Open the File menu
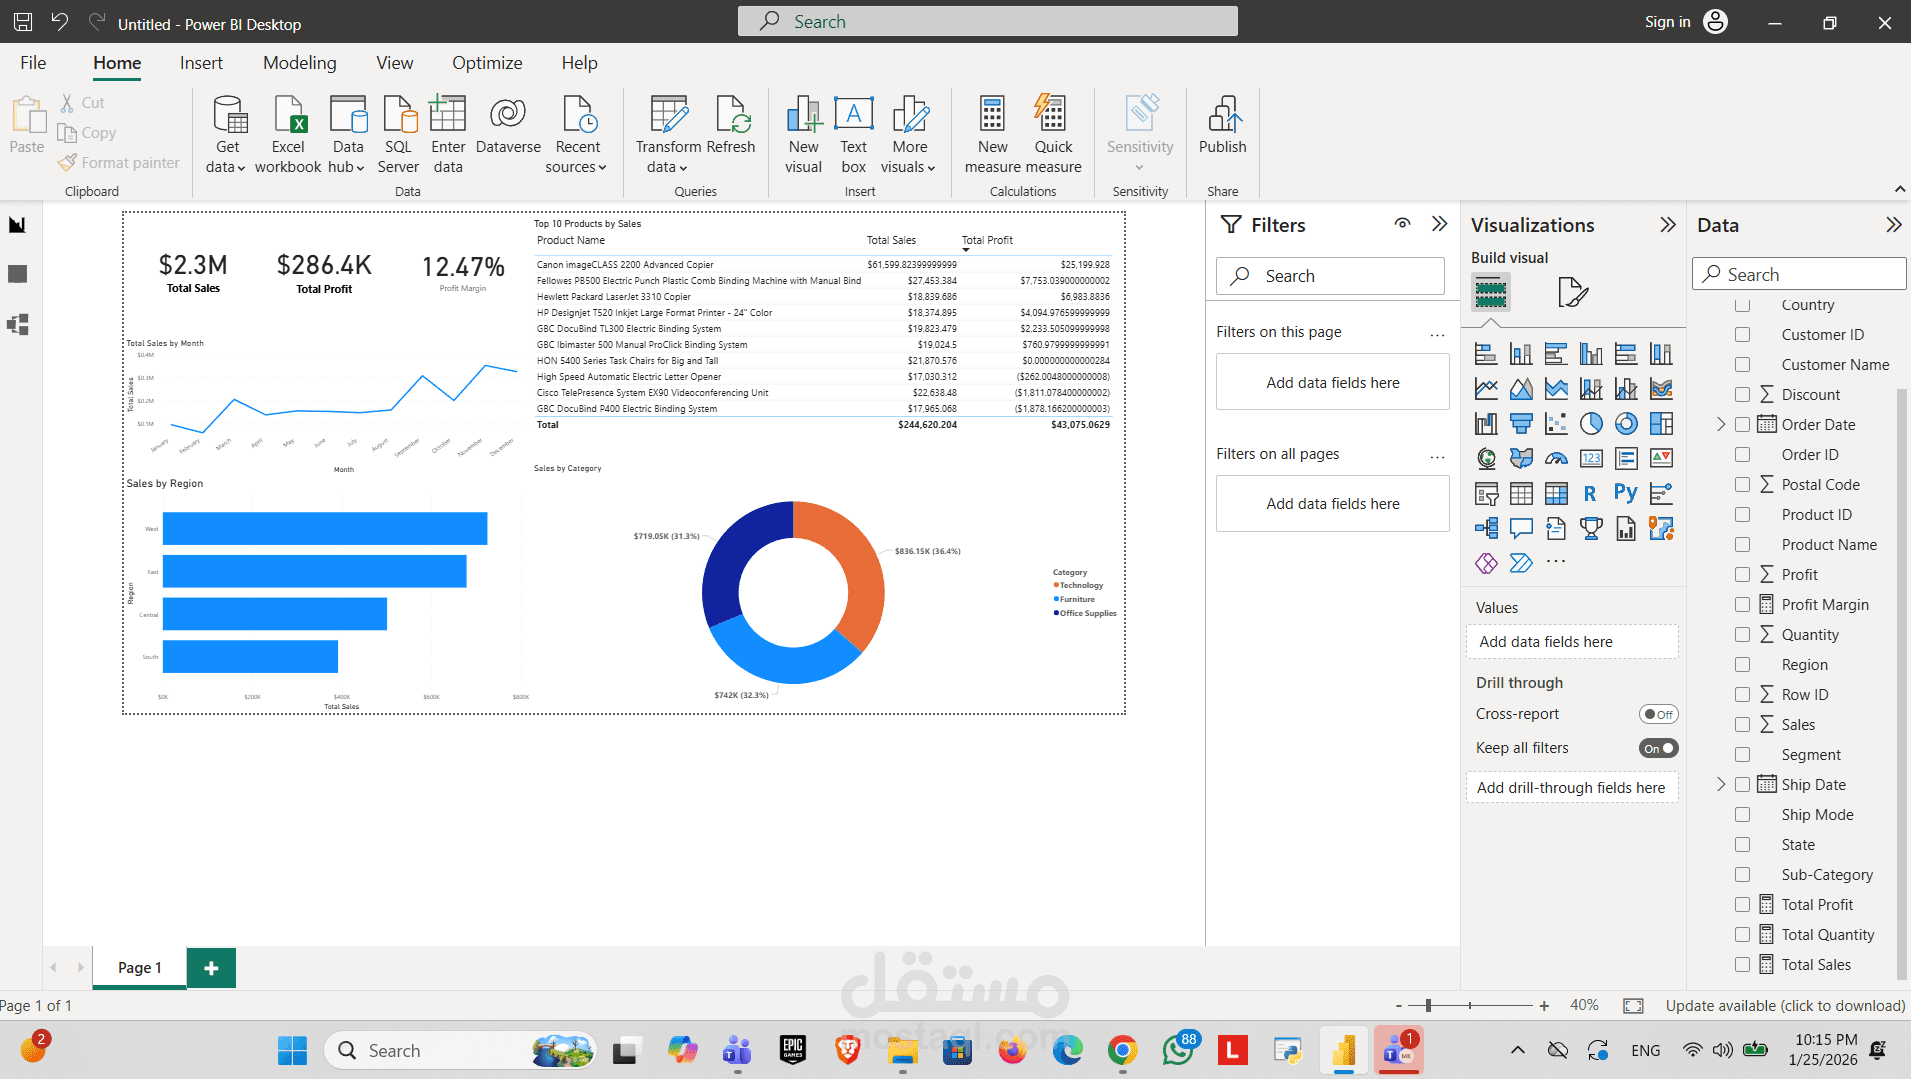Image resolution: width=1911 pixels, height=1079 pixels. point(33,62)
